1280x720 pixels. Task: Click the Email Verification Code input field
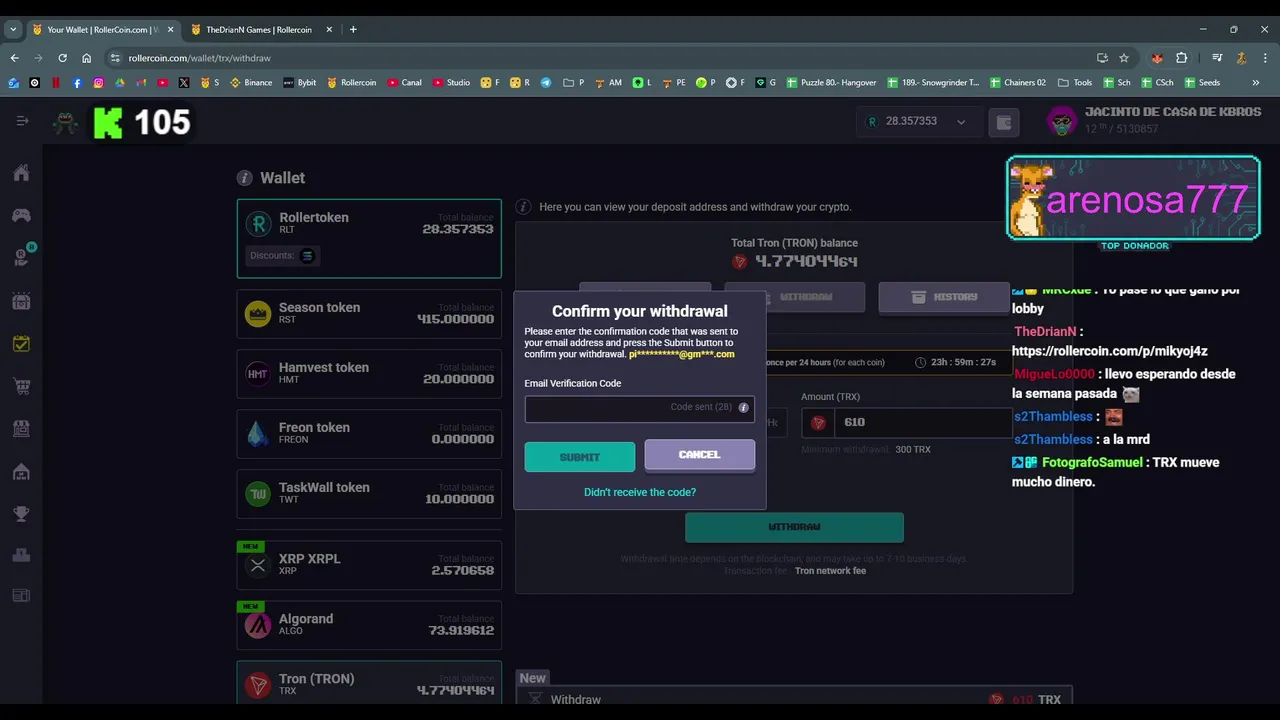[640, 408]
